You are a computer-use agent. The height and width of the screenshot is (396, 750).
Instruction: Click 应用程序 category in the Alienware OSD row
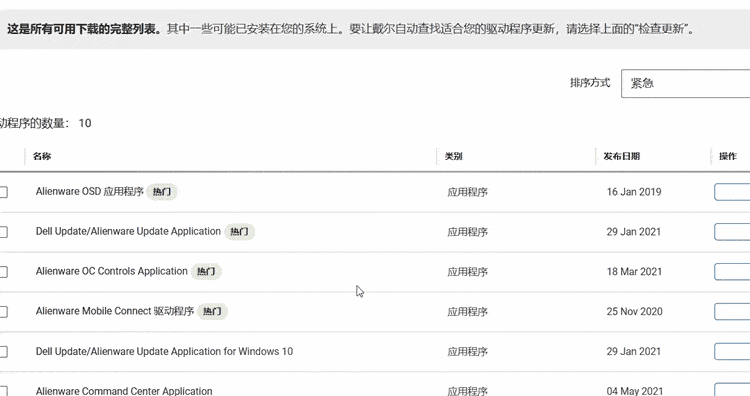point(467,192)
